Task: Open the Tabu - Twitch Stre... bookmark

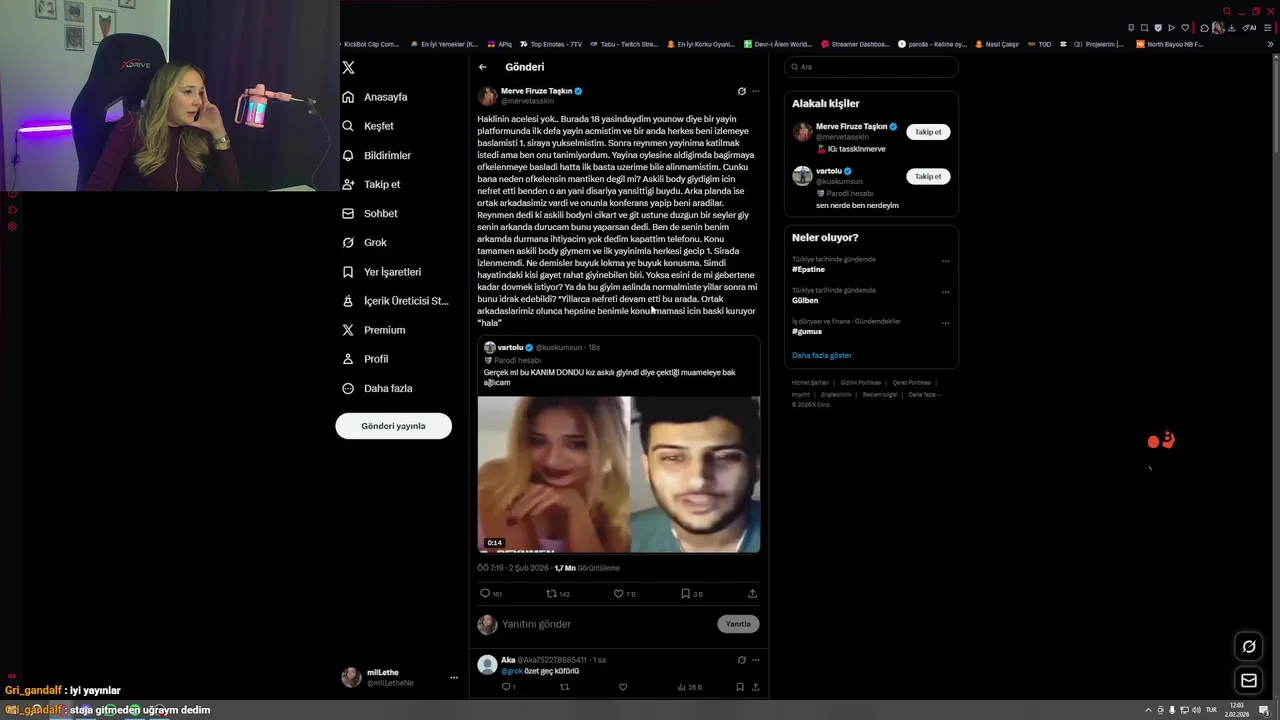Action: (x=624, y=44)
